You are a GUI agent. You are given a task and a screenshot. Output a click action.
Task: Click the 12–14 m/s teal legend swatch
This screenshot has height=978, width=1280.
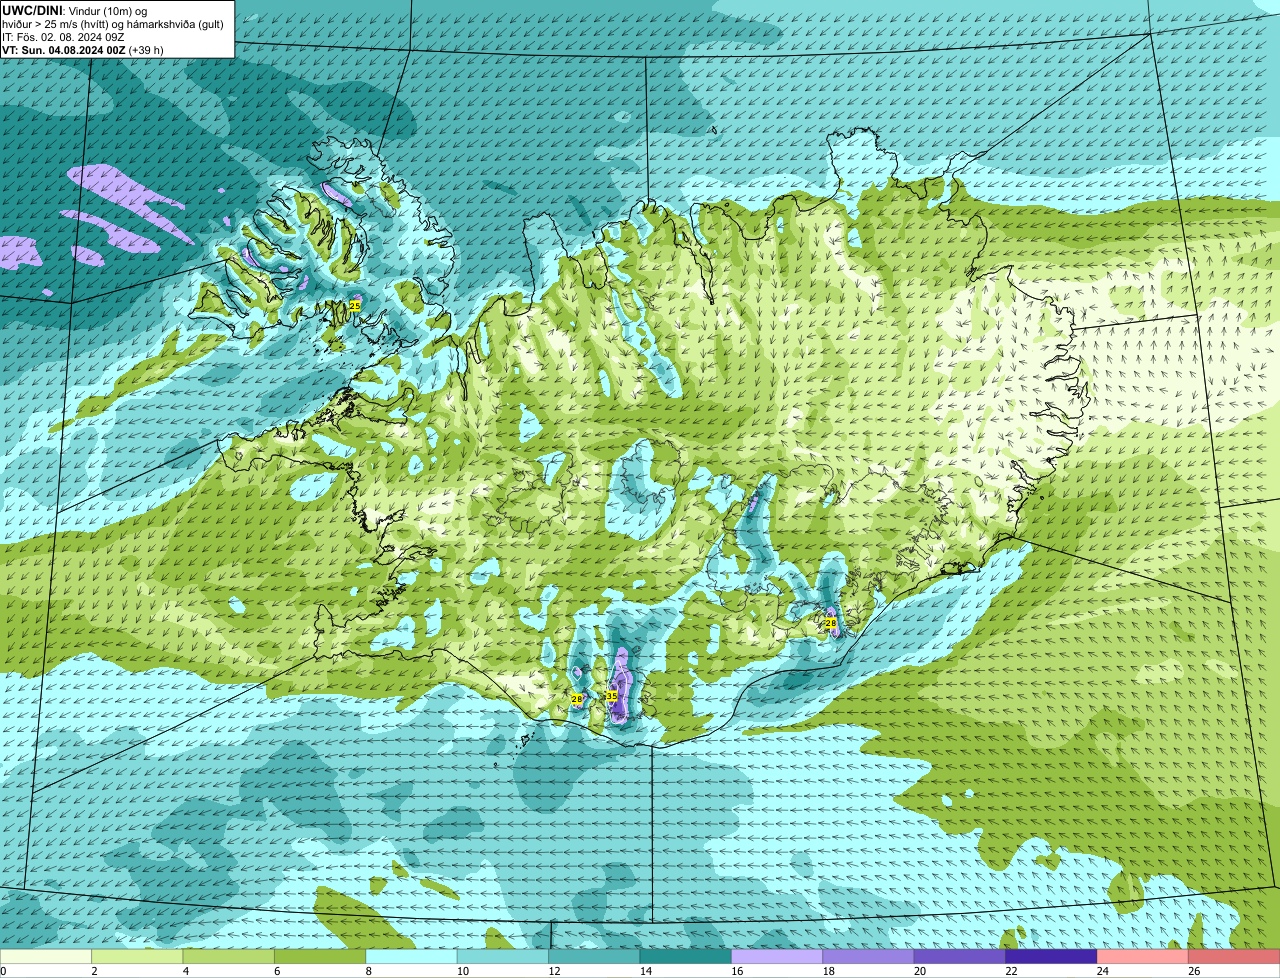point(595,956)
